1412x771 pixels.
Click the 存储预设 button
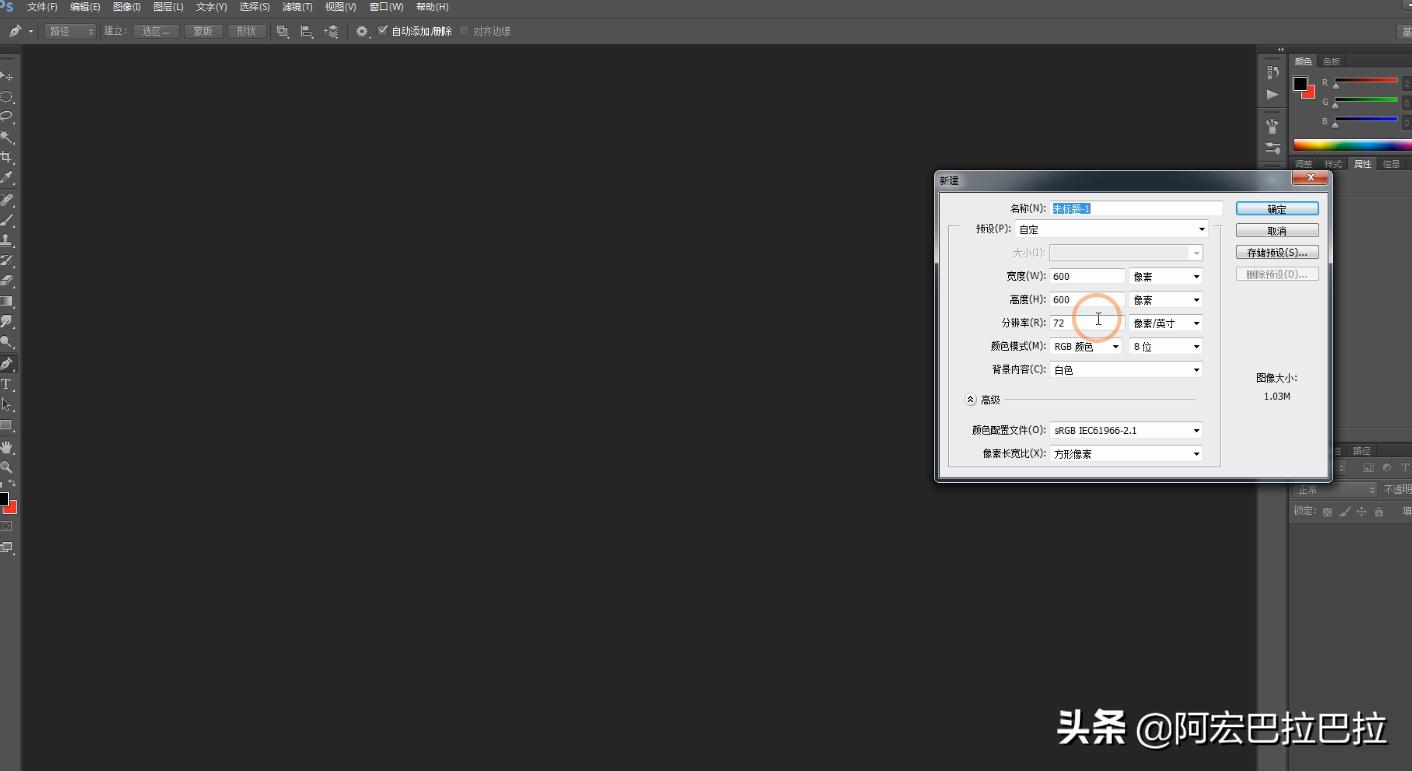click(1277, 252)
